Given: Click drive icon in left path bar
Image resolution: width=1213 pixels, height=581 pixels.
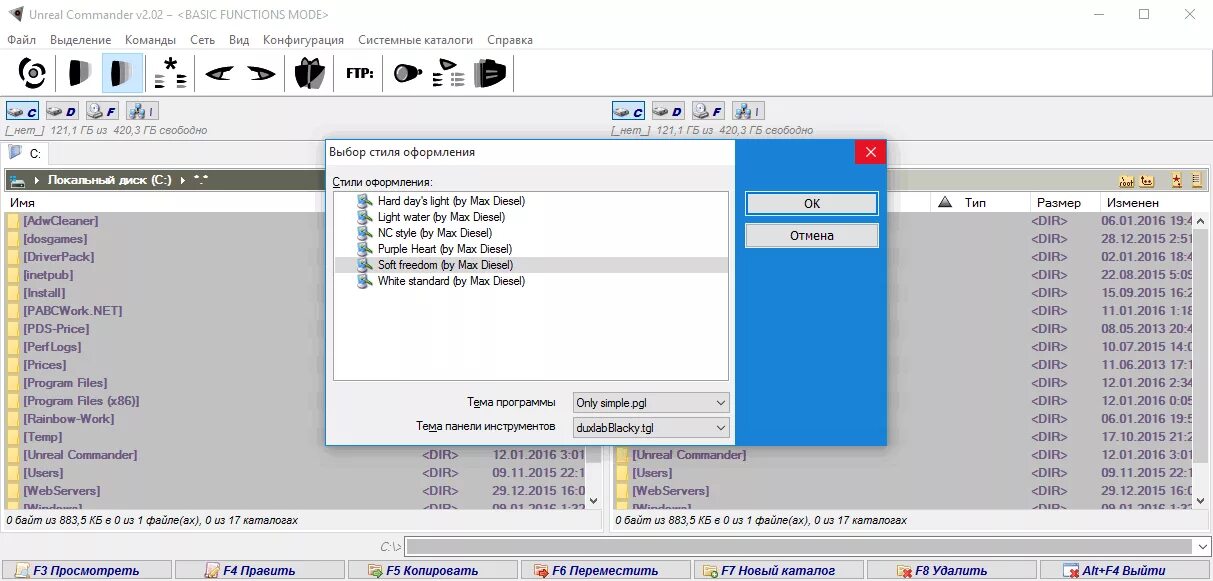Looking at the screenshot, I should [x=18, y=180].
